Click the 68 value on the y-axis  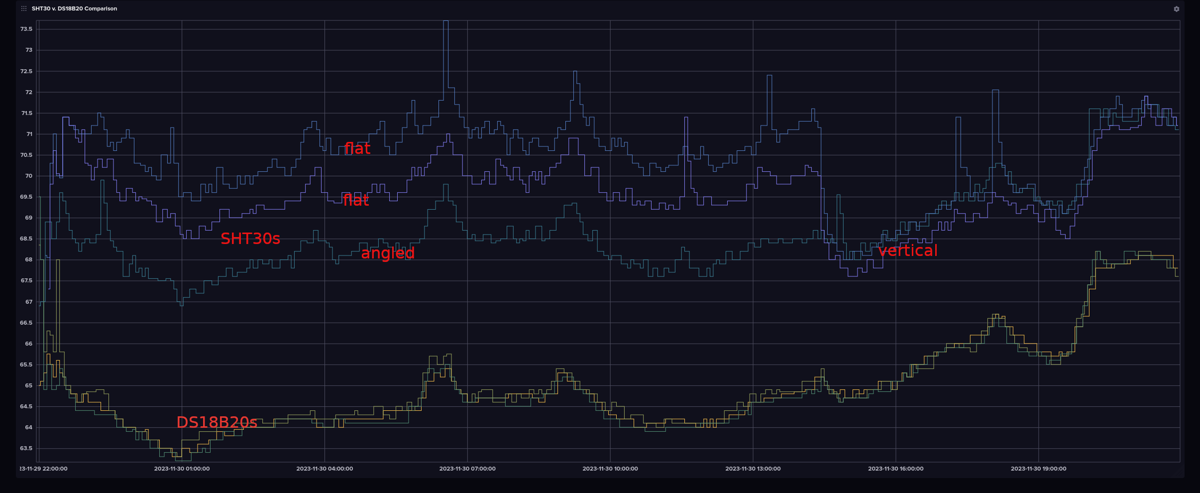click(29, 260)
